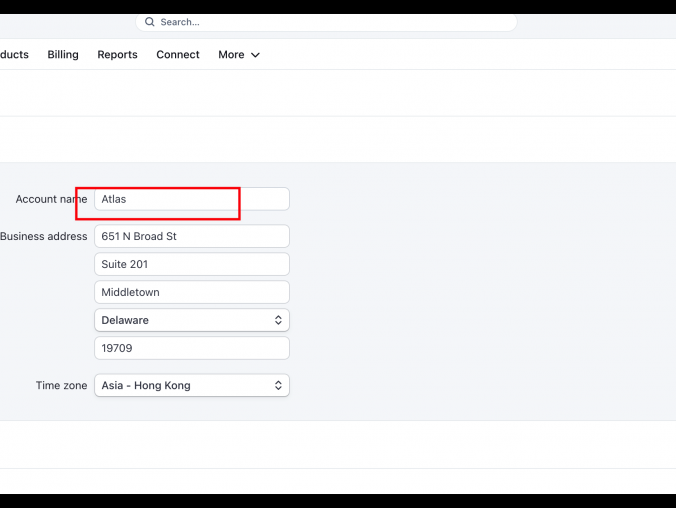This screenshot has width=676, height=508.
Task: Edit the street address 651 N Broad St
Action: [x=191, y=236]
